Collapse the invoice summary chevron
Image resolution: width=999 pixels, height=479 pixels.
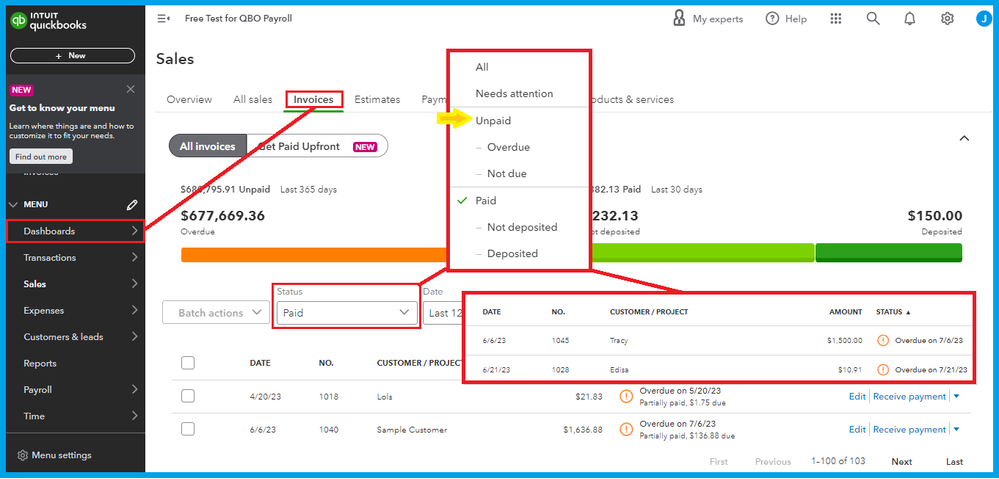click(964, 138)
